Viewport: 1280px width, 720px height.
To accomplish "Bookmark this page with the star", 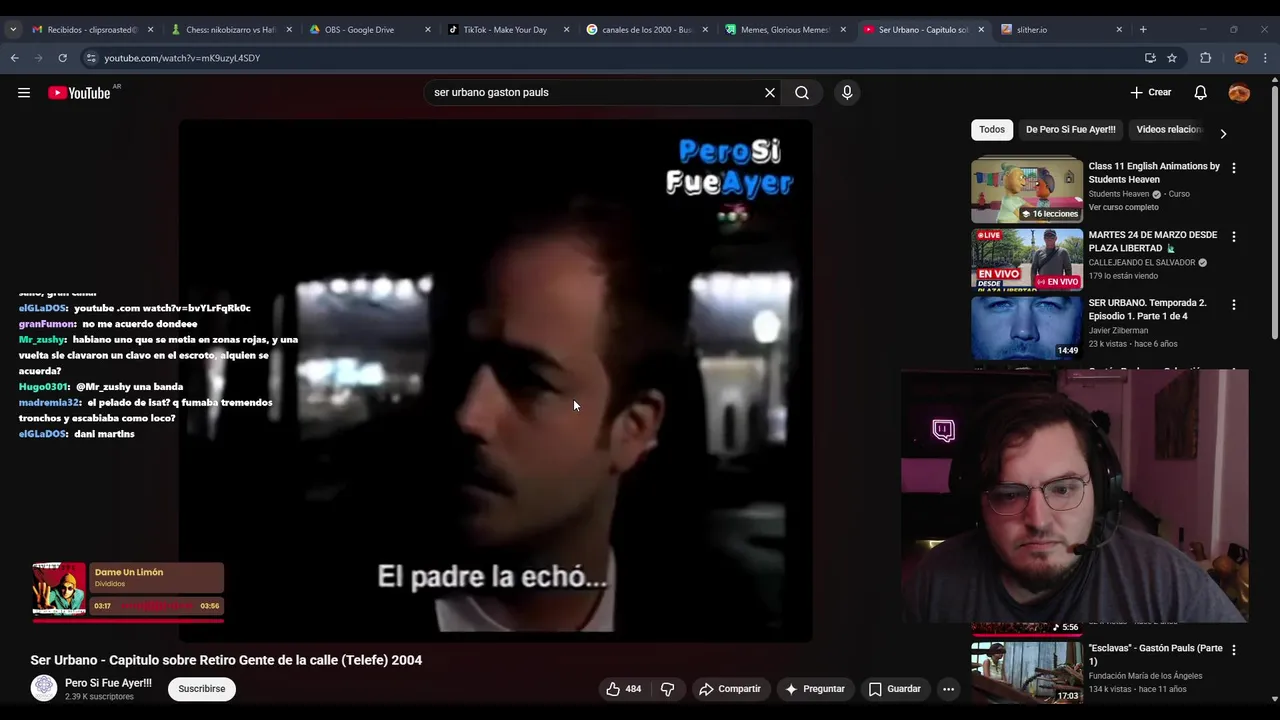I will pos(1172,58).
